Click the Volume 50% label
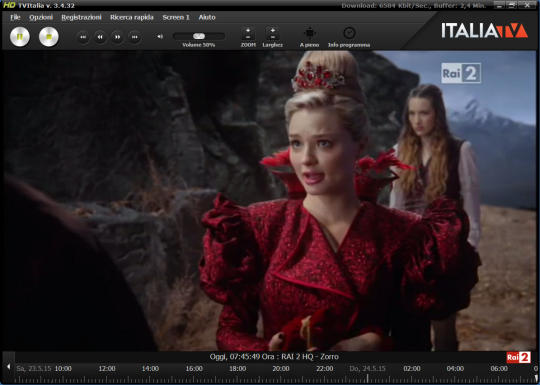540x385 pixels. pos(199,45)
